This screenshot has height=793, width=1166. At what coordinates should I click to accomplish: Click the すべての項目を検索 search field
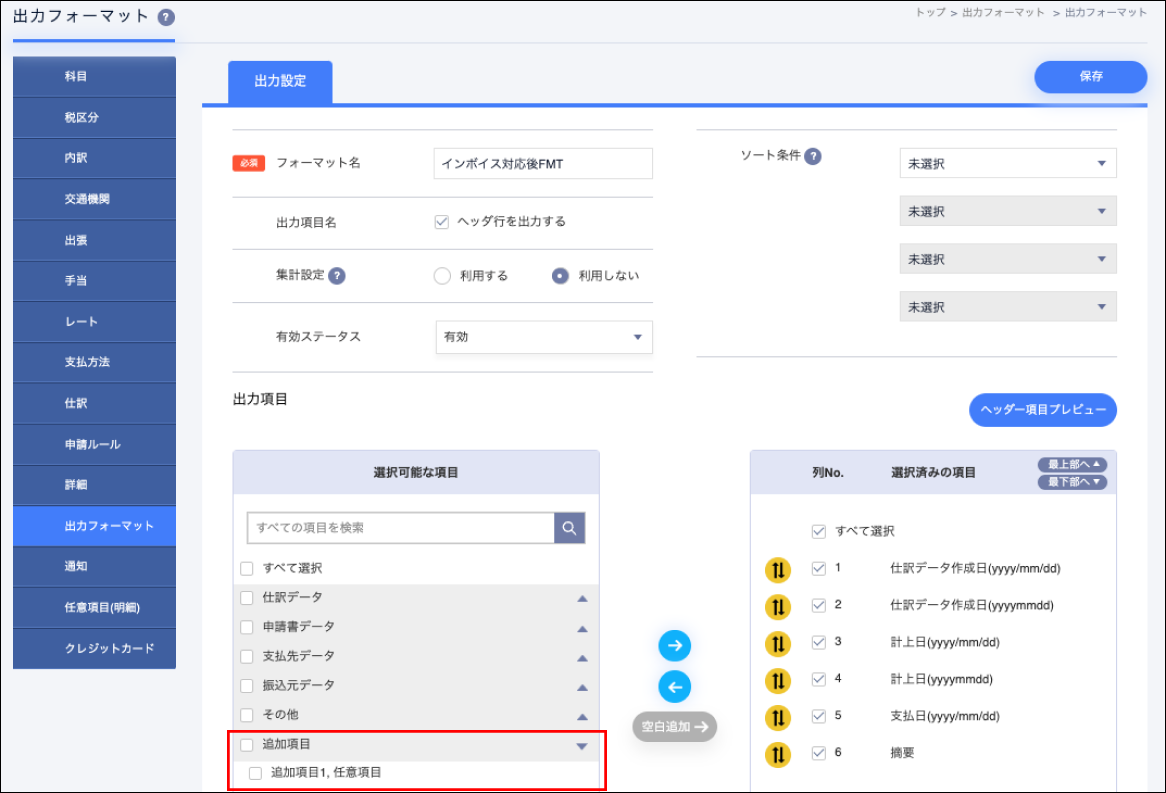400,528
